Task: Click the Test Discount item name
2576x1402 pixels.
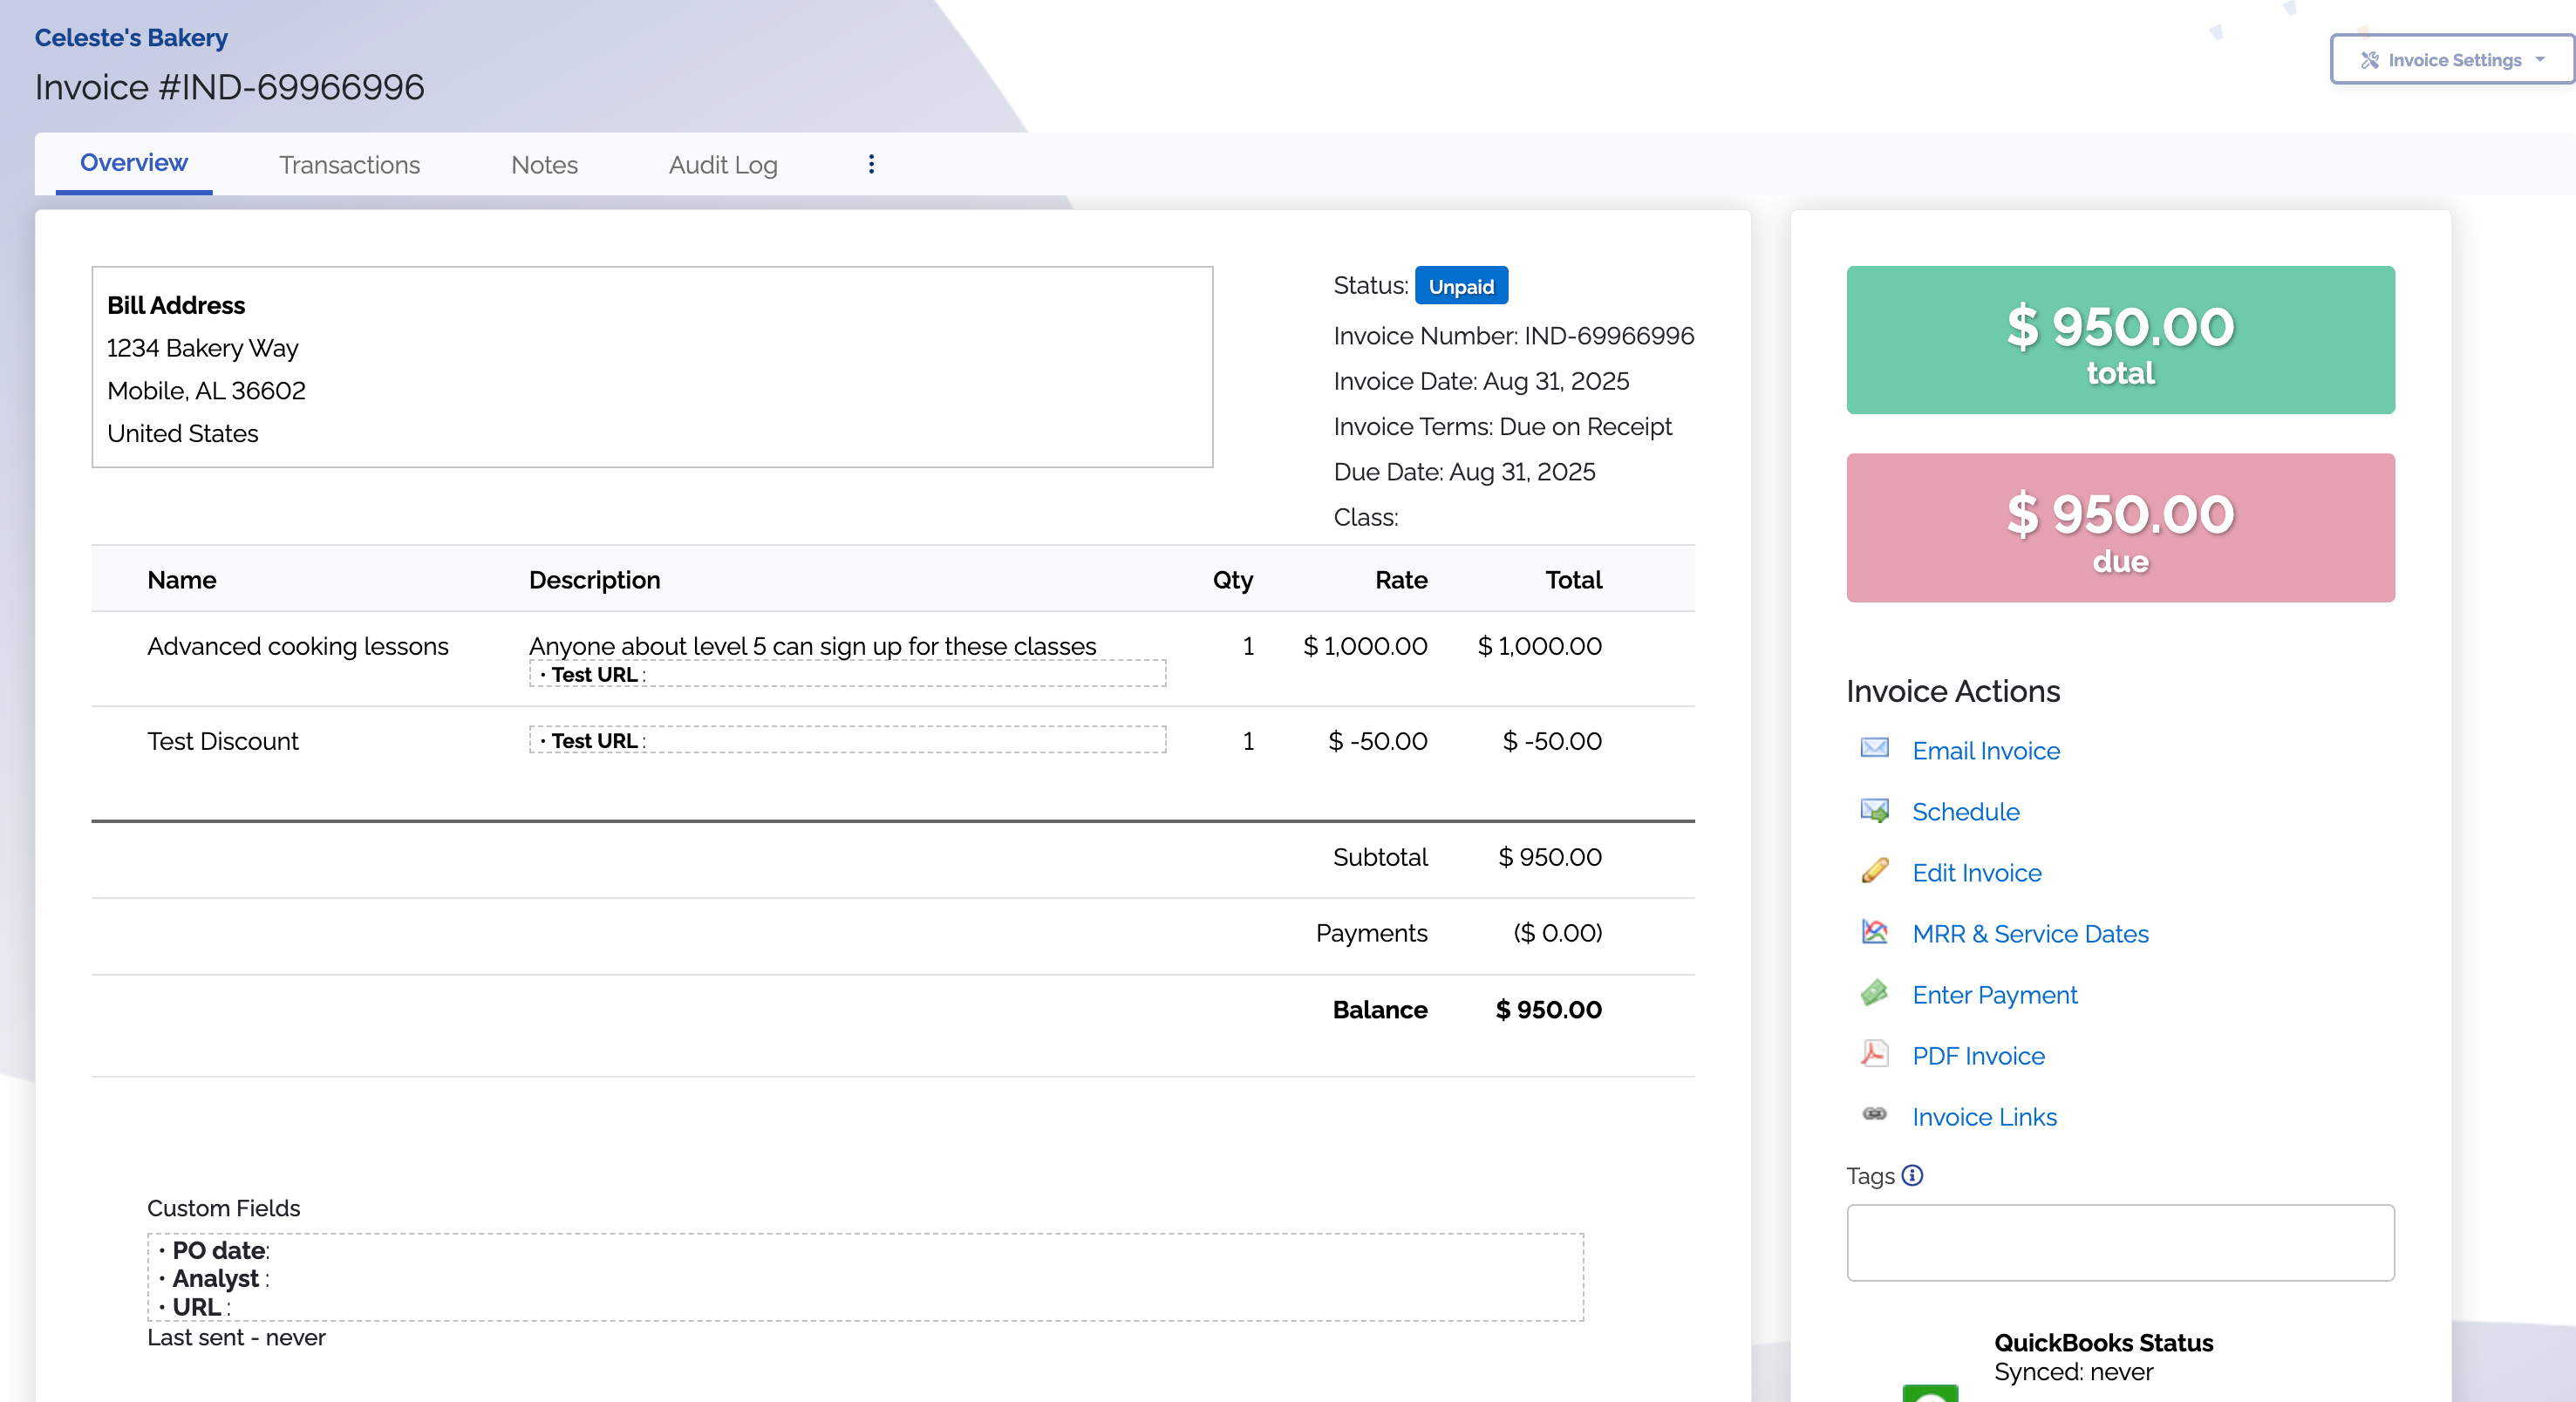Action: tap(223, 741)
